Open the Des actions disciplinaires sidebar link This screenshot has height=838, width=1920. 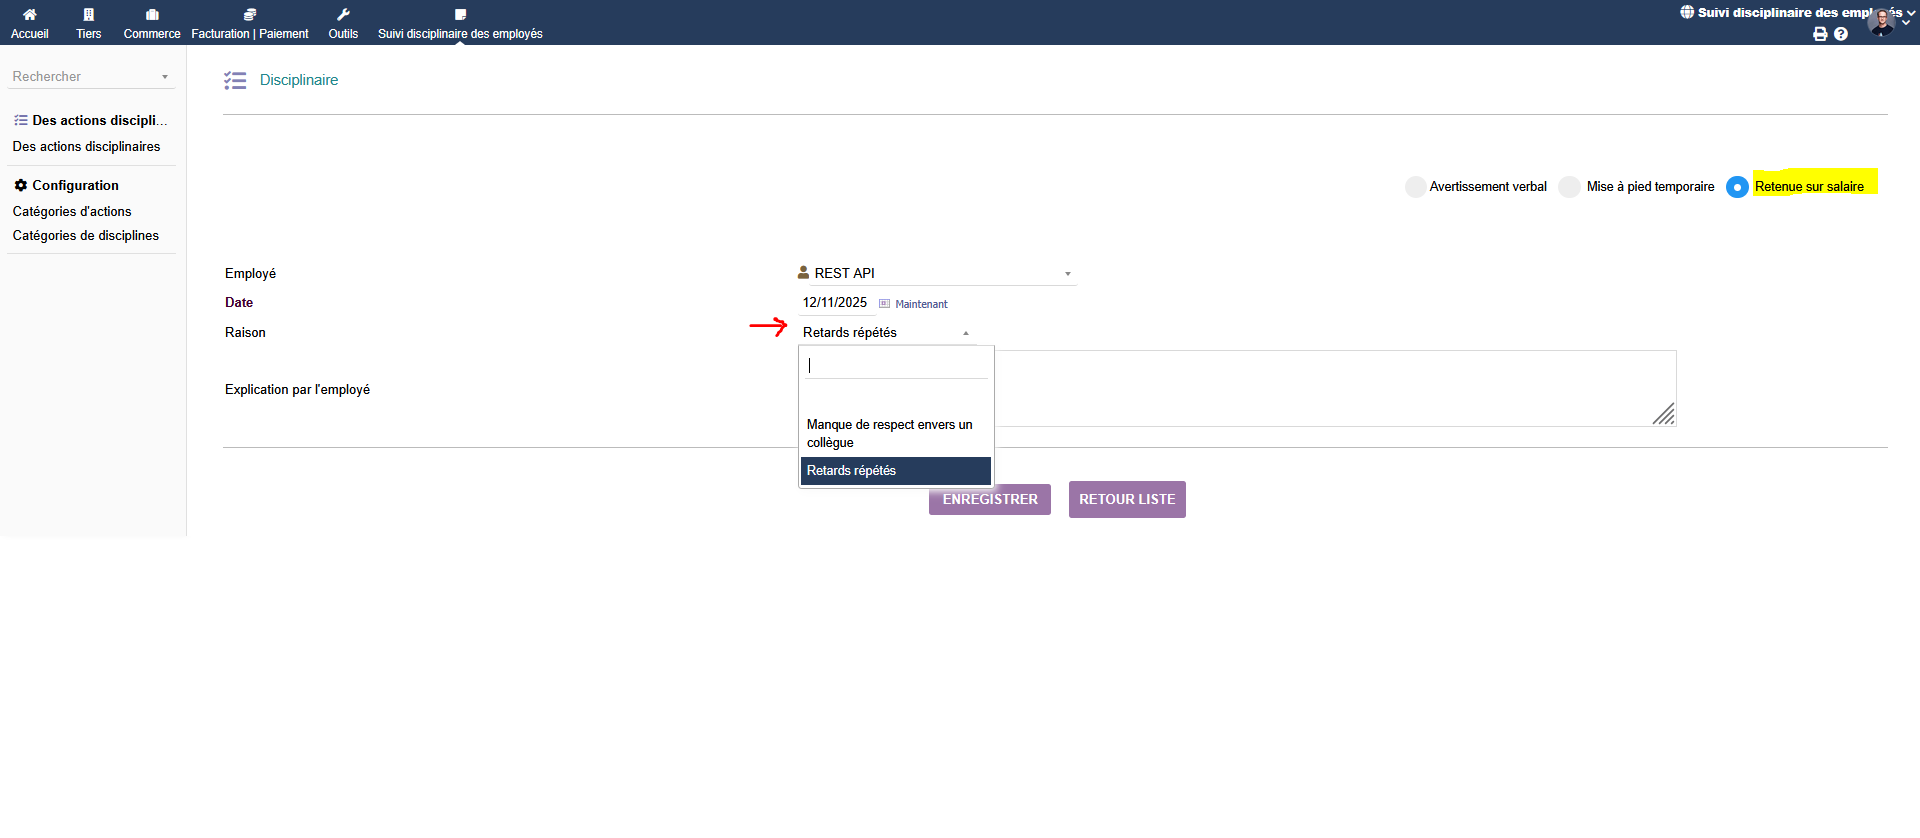86,147
